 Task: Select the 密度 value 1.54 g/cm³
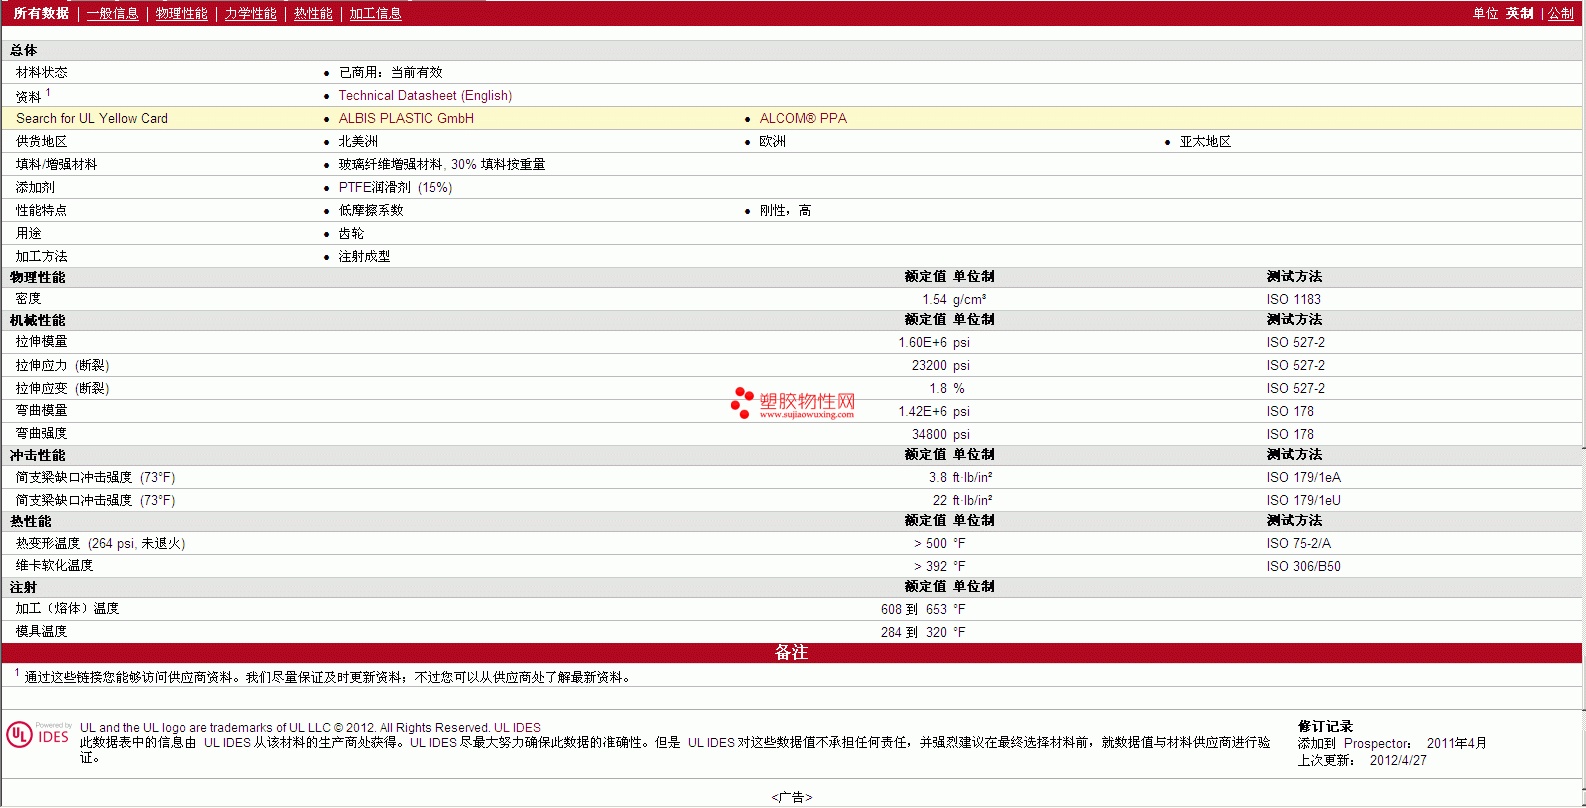954,299
